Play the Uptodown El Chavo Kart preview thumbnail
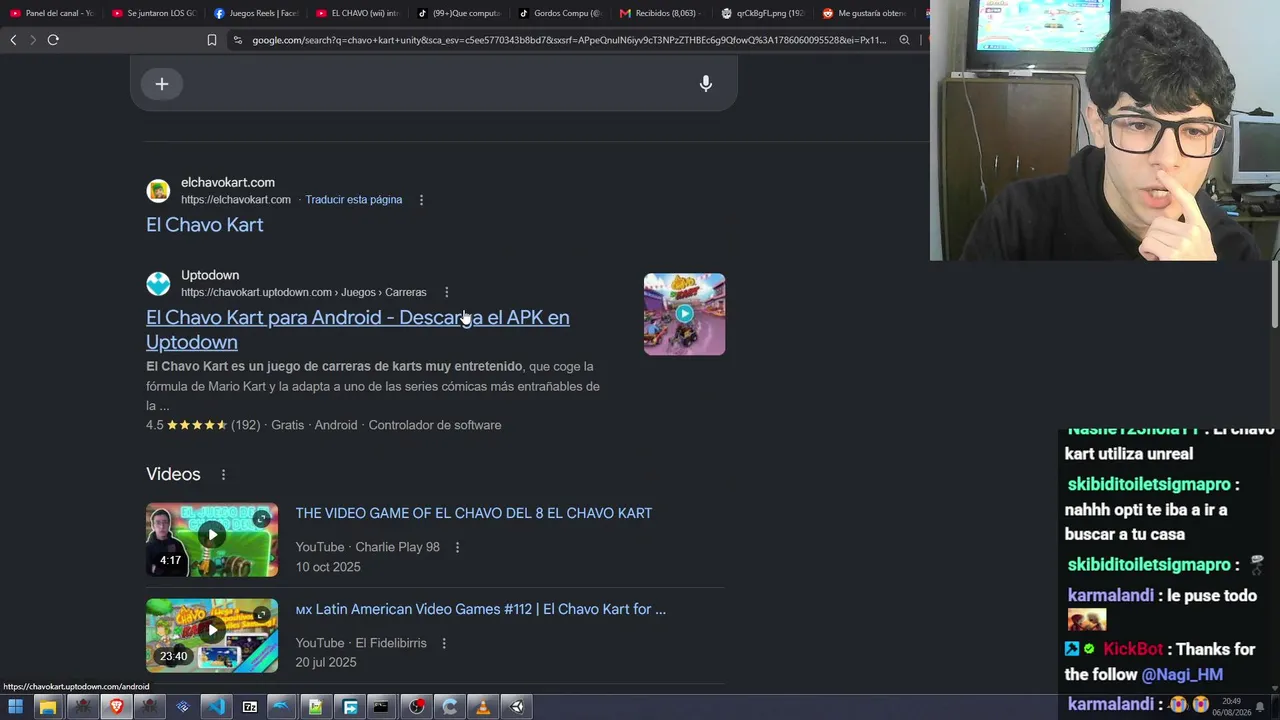The height and width of the screenshot is (720, 1280). pyautogui.click(x=685, y=314)
